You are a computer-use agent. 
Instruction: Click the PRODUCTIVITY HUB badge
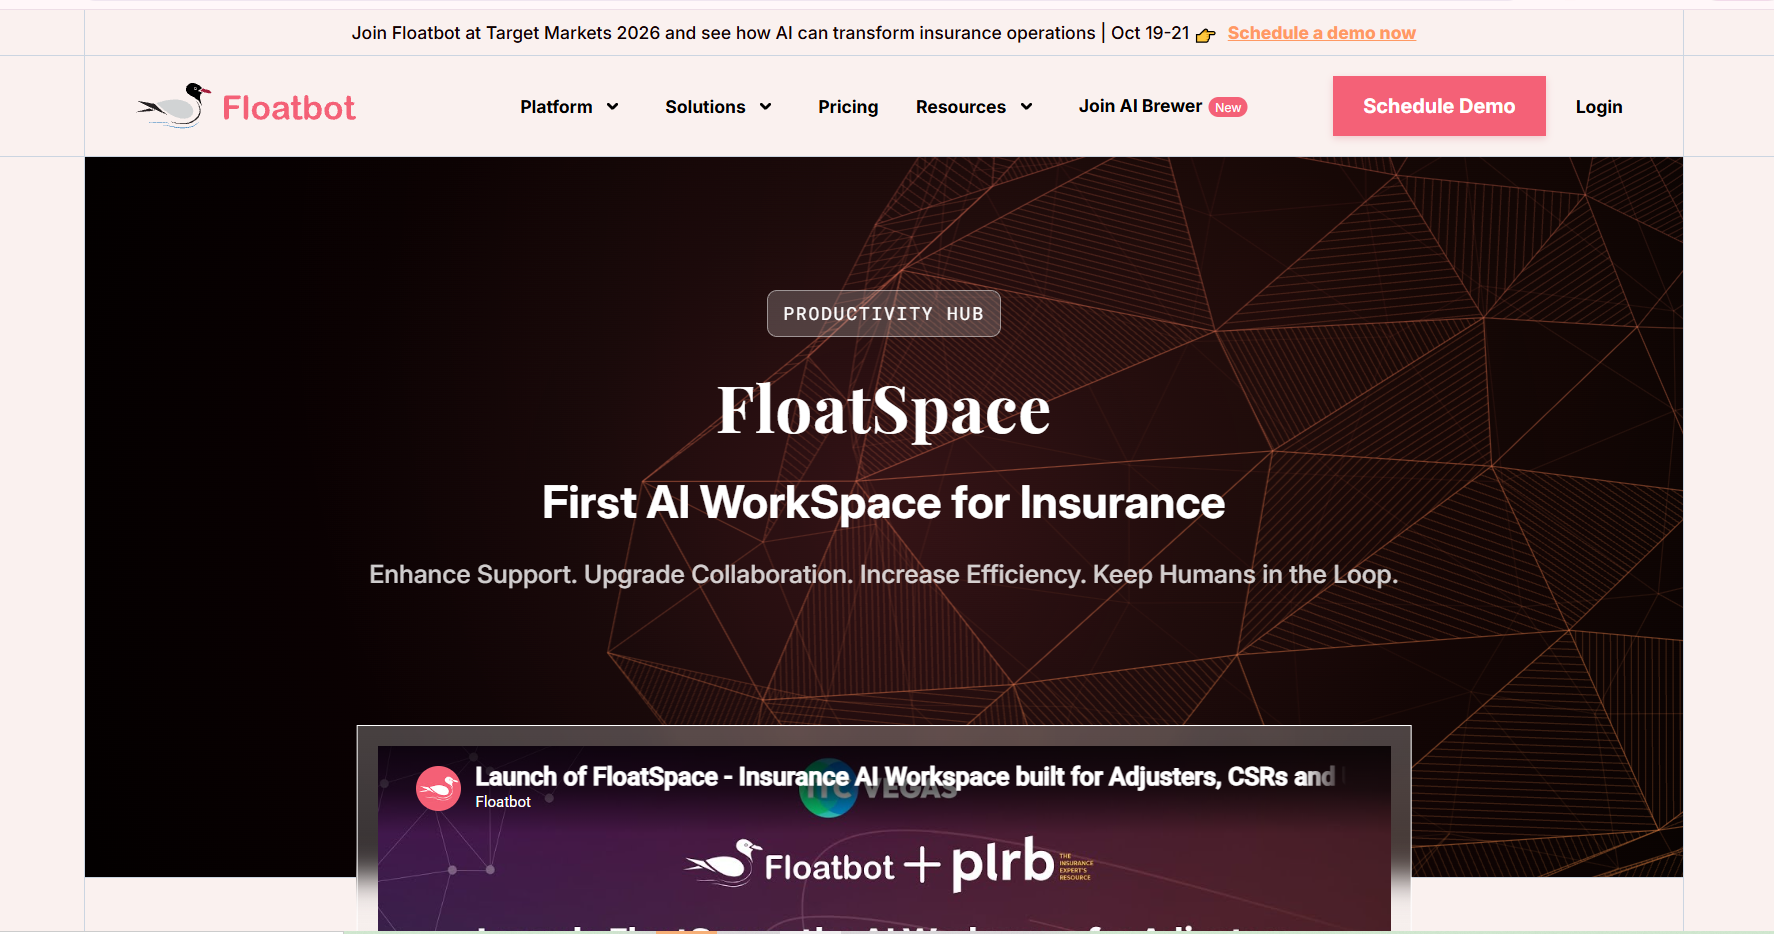(884, 314)
